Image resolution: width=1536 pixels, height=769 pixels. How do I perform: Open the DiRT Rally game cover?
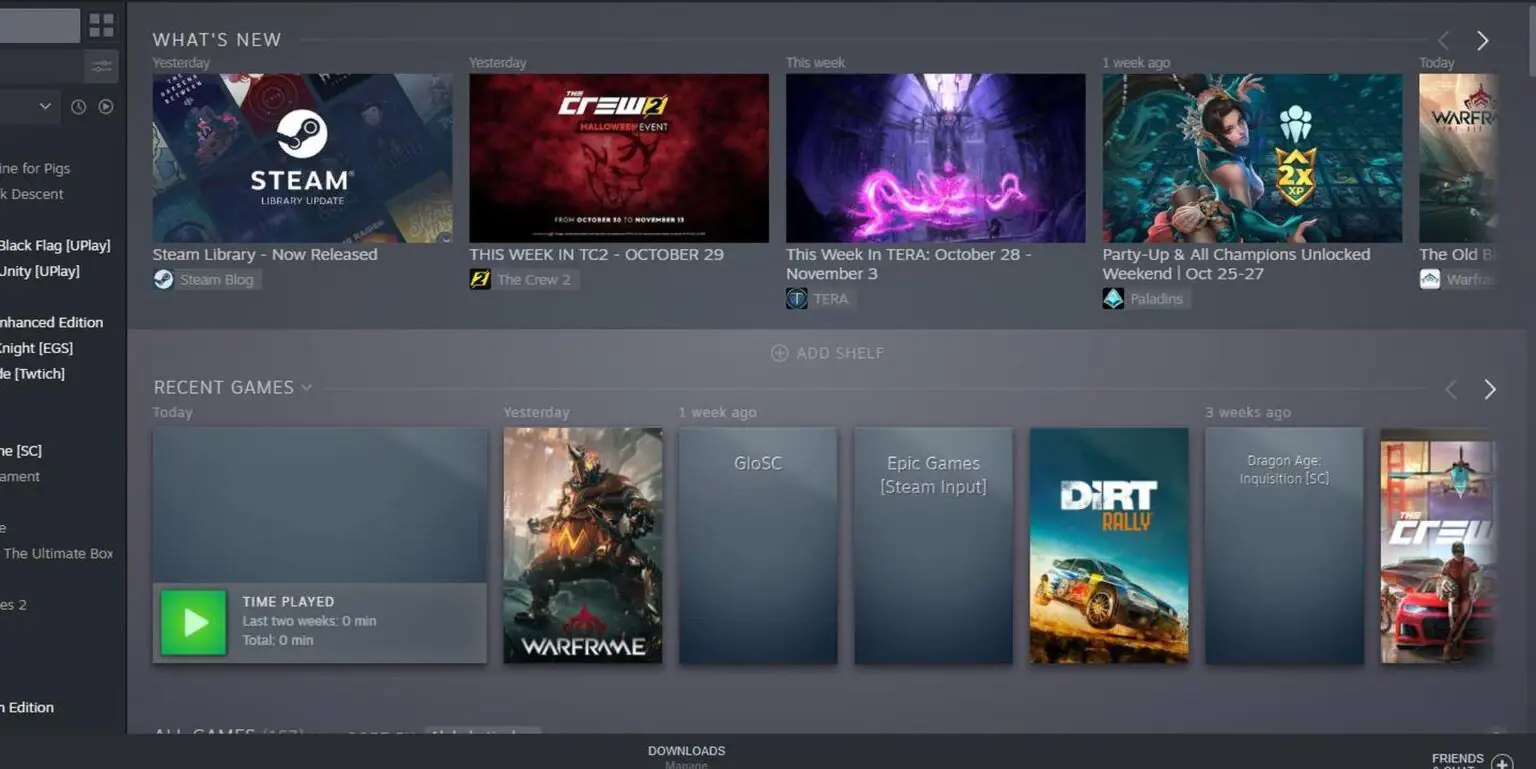tap(1109, 546)
